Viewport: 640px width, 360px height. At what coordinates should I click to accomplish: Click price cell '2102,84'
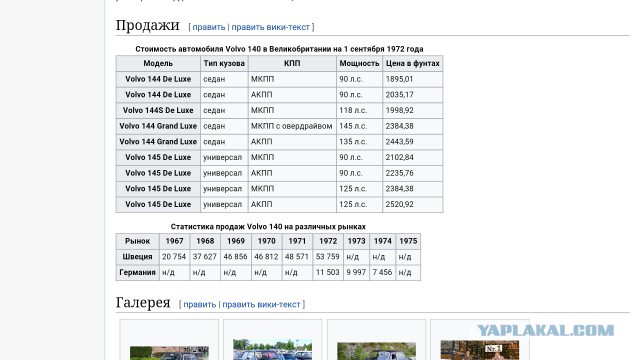(413, 157)
